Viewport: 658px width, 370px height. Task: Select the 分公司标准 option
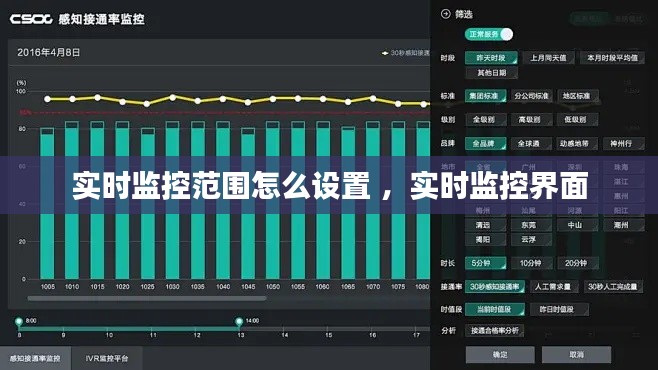pyautogui.click(x=531, y=96)
